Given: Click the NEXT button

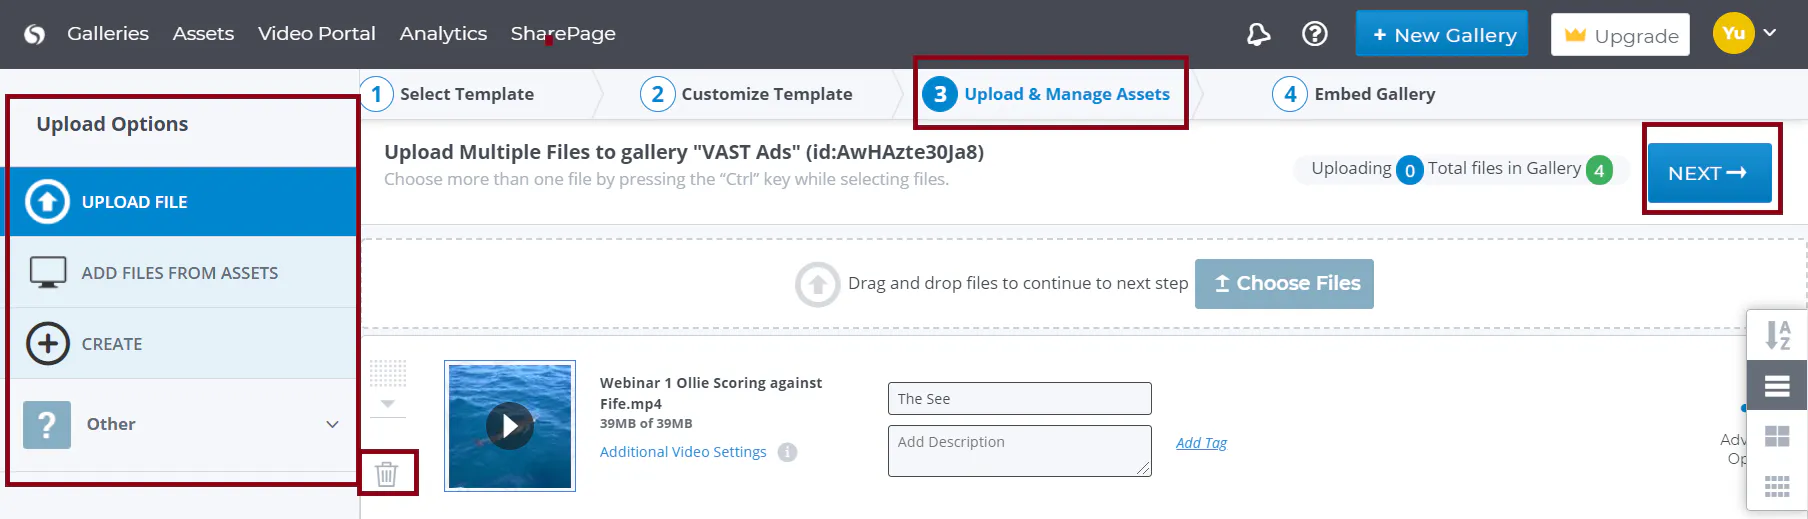Looking at the screenshot, I should [x=1709, y=173].
